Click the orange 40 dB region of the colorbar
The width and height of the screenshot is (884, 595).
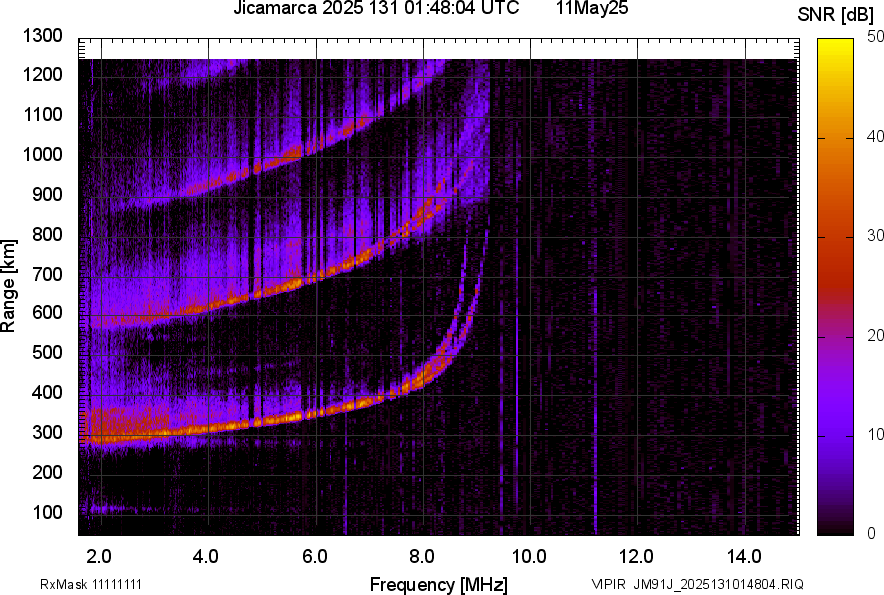click(x=836, y=138)
